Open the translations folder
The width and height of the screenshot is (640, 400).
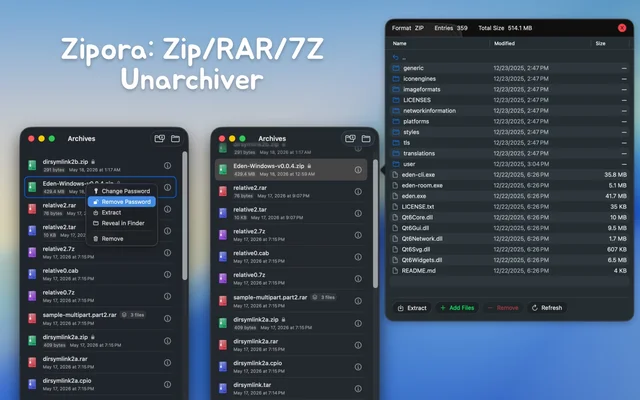[x=509, y=153]
